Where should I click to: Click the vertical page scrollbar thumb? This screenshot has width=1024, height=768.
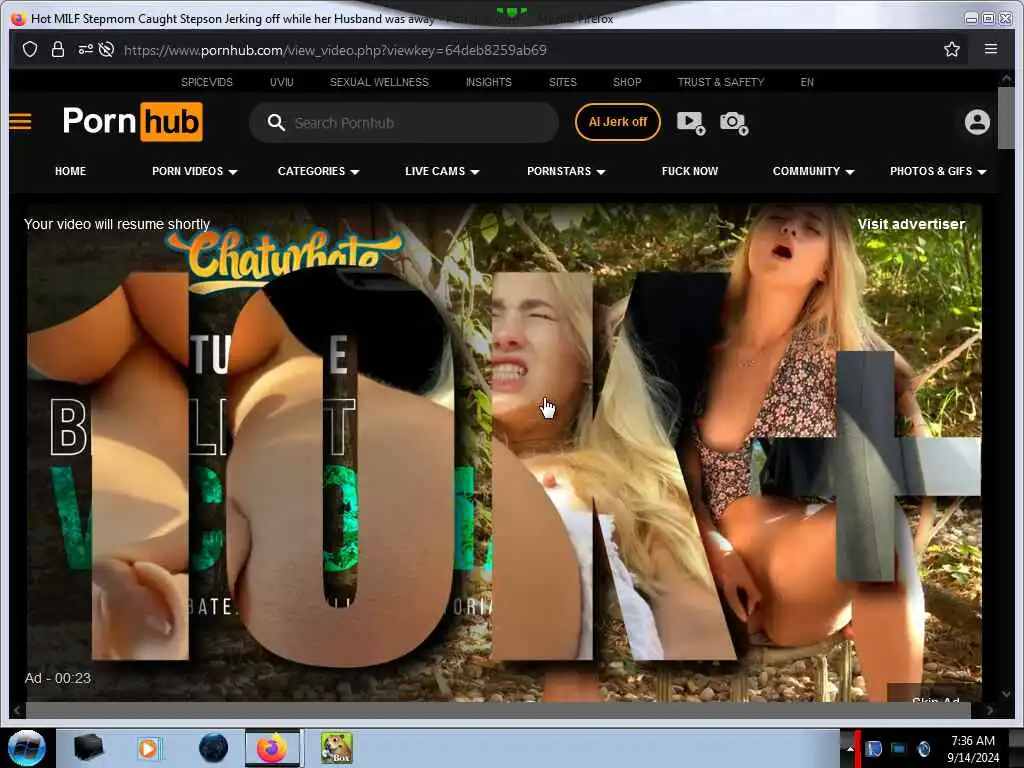[1006, 118]
